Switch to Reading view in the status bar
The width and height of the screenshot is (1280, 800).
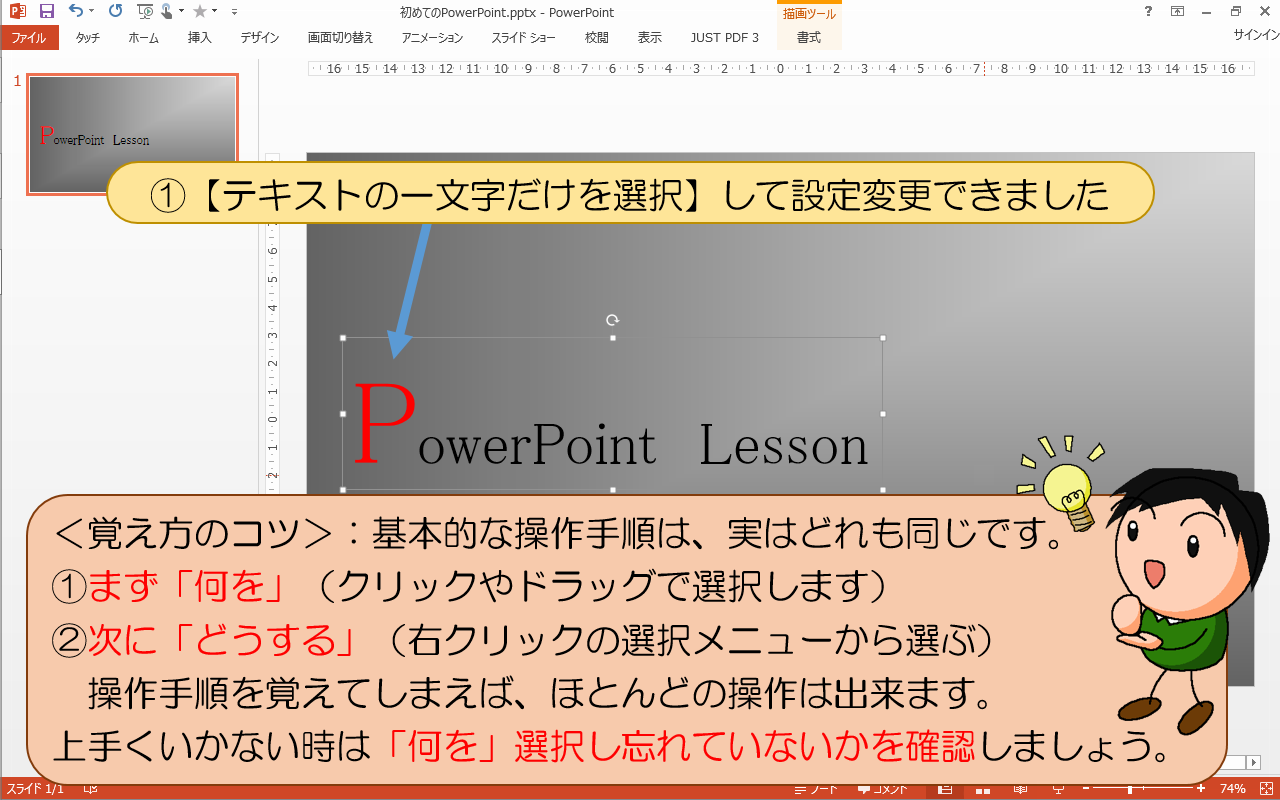(x=1020, y=789)
